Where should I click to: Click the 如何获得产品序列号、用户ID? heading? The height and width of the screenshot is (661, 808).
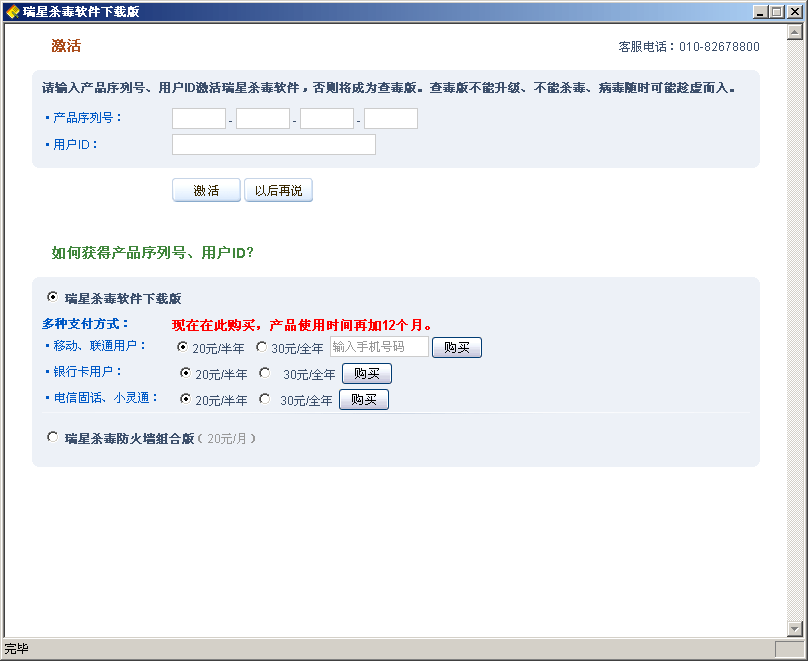click(x=153, y=252)
